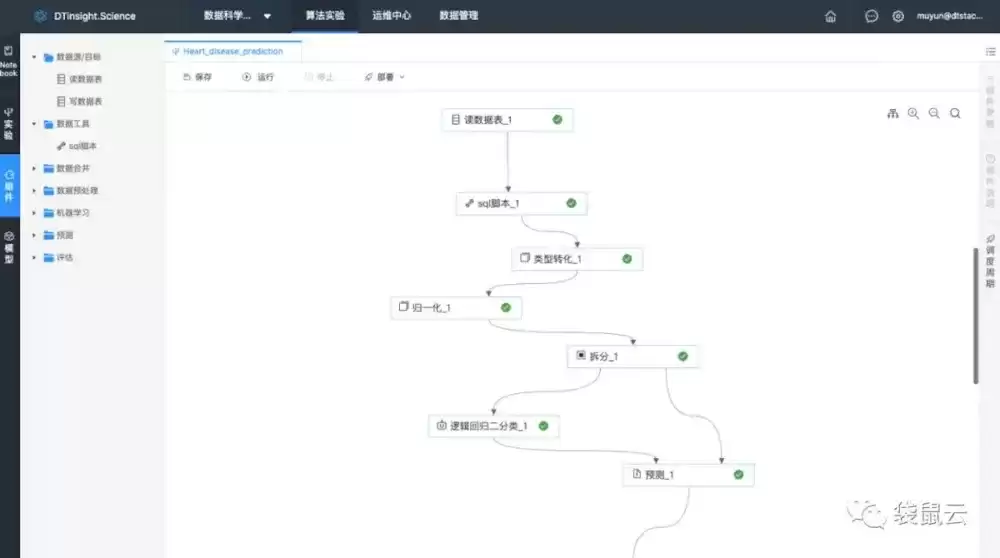Expand the 机器学习 folder
This screenshot has width=1000, height=558.
coord(34,213)
